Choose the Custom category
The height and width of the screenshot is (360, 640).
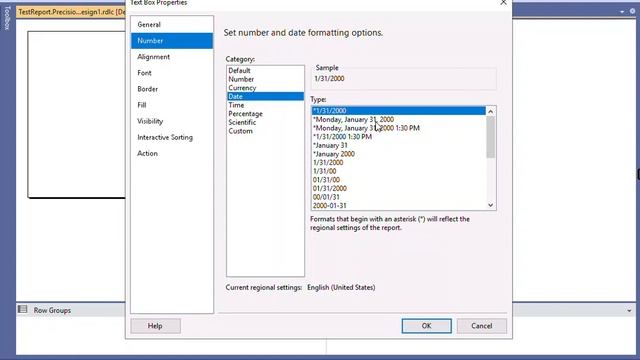[x=265, y=131]
